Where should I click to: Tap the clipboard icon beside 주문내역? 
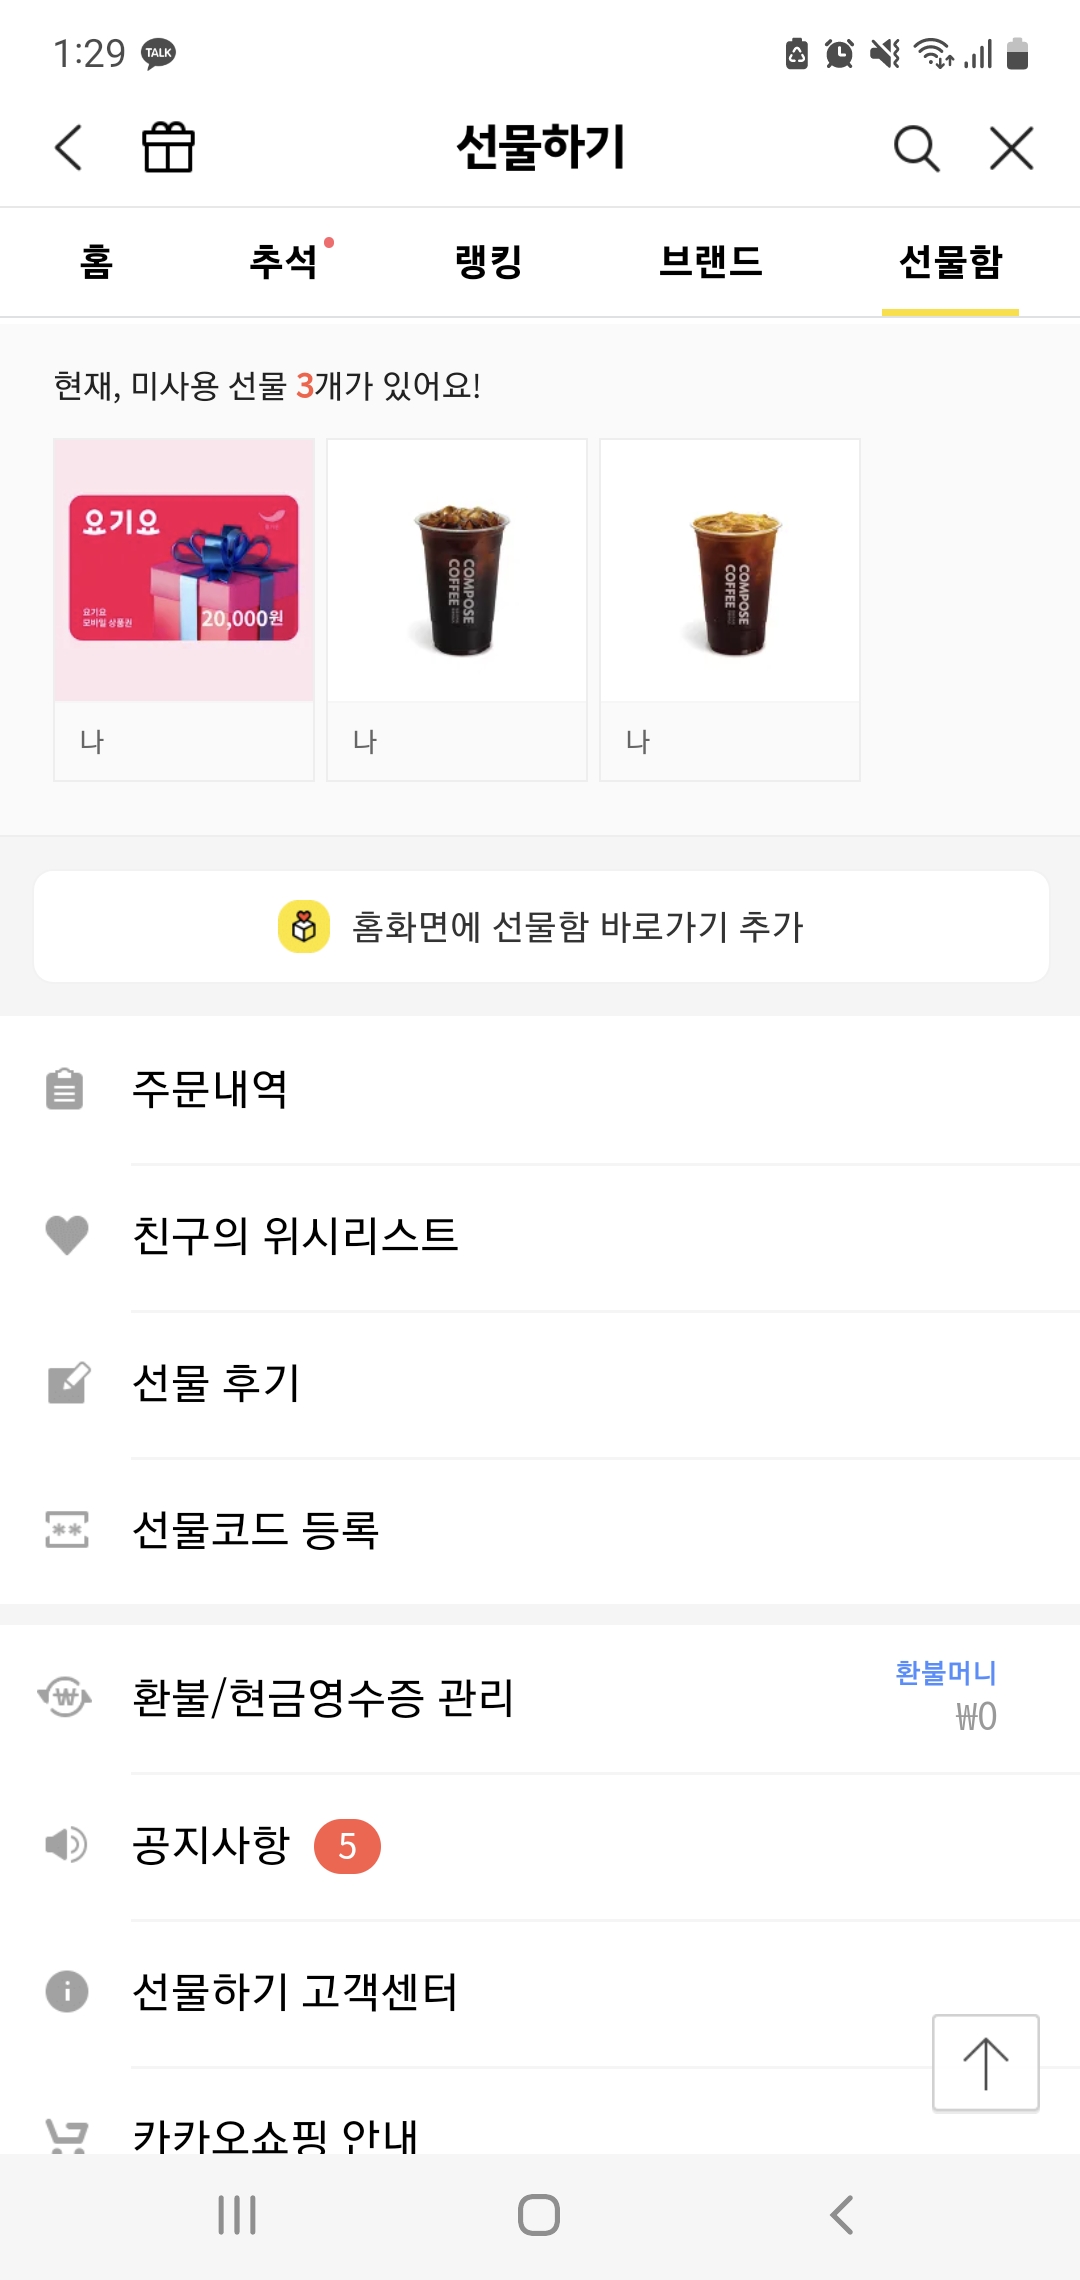(65, 1089)
